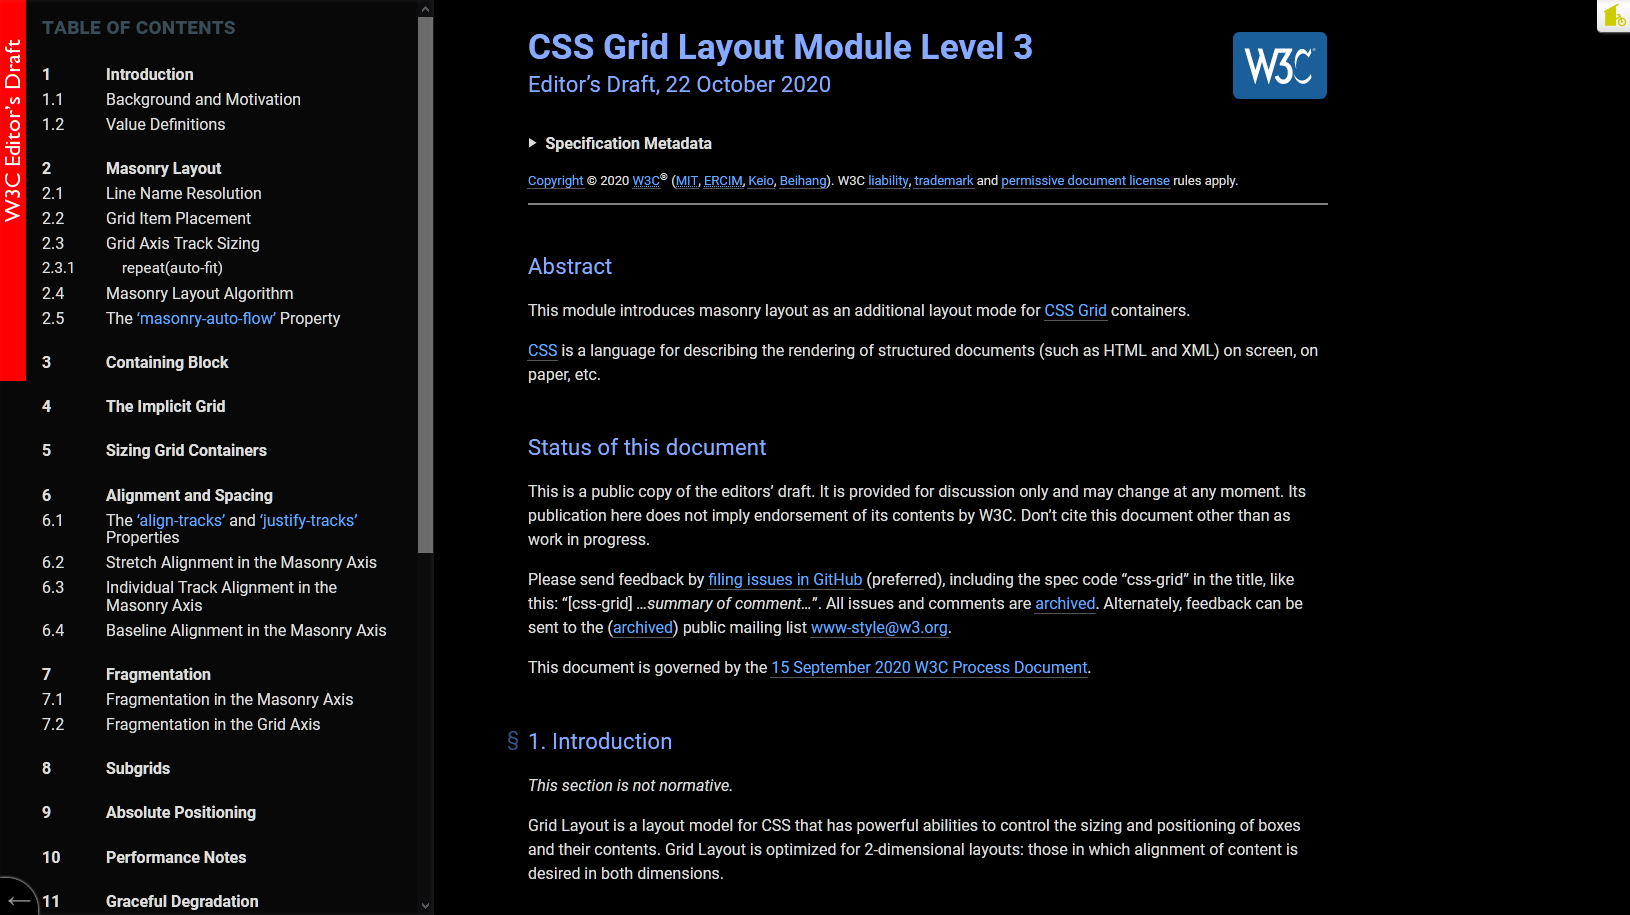Click the permissive document license link

click(1085, 181)
